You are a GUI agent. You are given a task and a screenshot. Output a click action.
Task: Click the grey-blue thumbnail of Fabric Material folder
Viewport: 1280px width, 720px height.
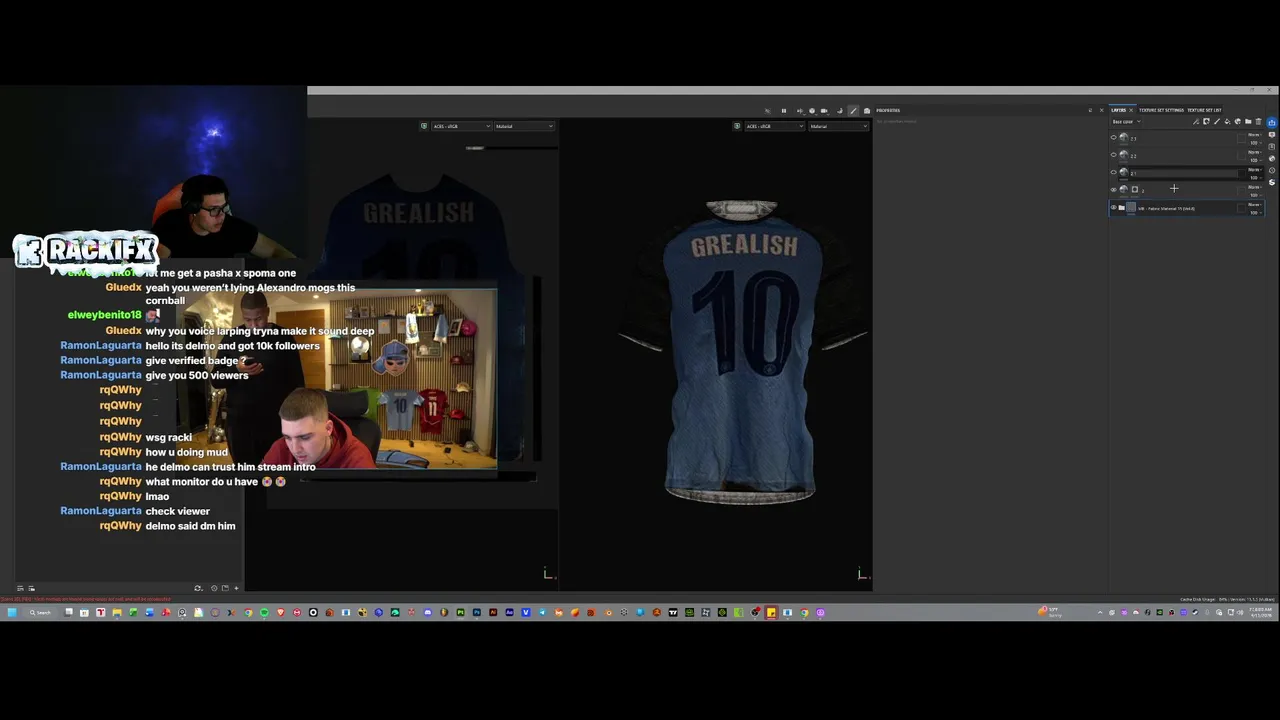point(1131,207)
